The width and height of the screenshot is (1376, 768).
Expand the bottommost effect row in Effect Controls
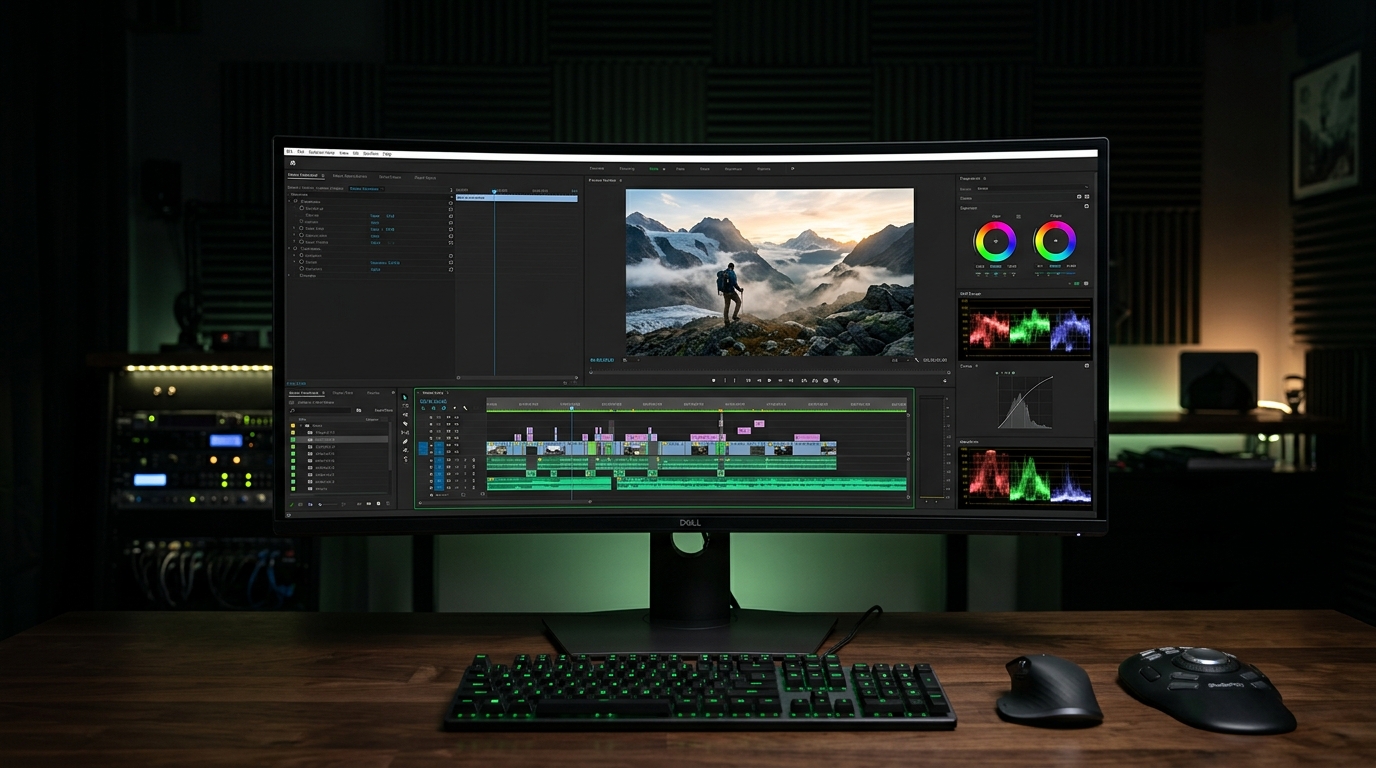click(291, 275)
